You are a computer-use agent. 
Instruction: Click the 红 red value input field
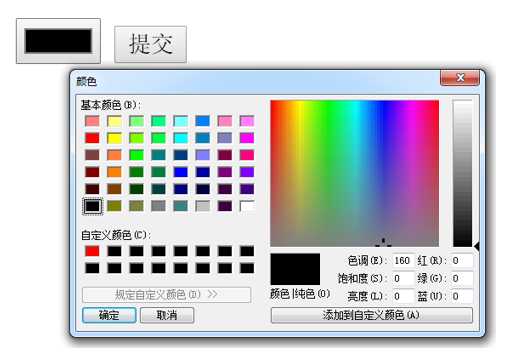(462, 261)
